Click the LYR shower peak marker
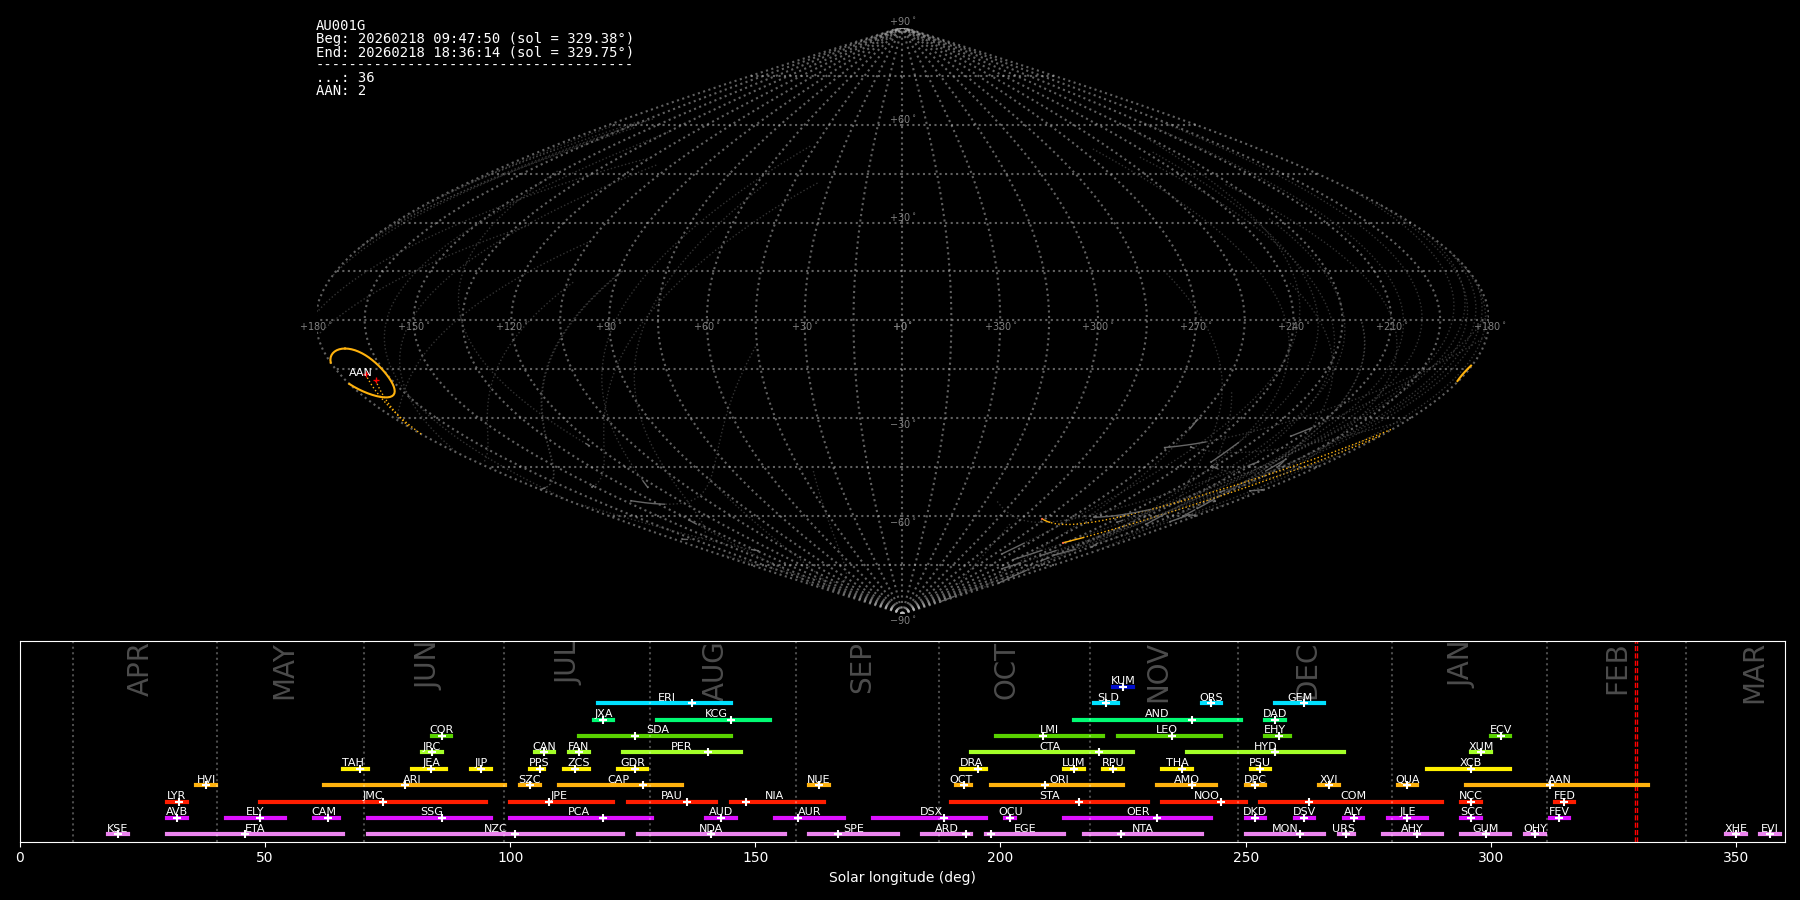1800x900 pixels. click(179, 802)
